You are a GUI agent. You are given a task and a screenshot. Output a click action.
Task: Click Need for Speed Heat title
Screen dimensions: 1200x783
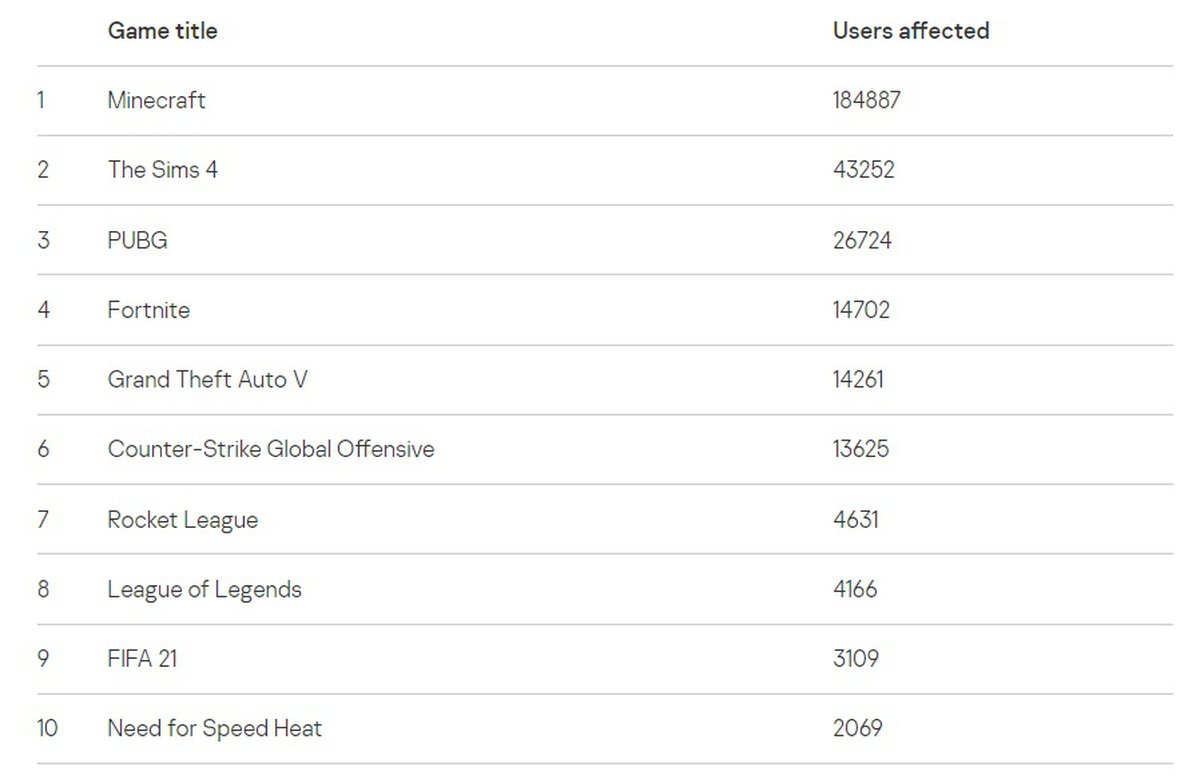[x=215, y=728]
